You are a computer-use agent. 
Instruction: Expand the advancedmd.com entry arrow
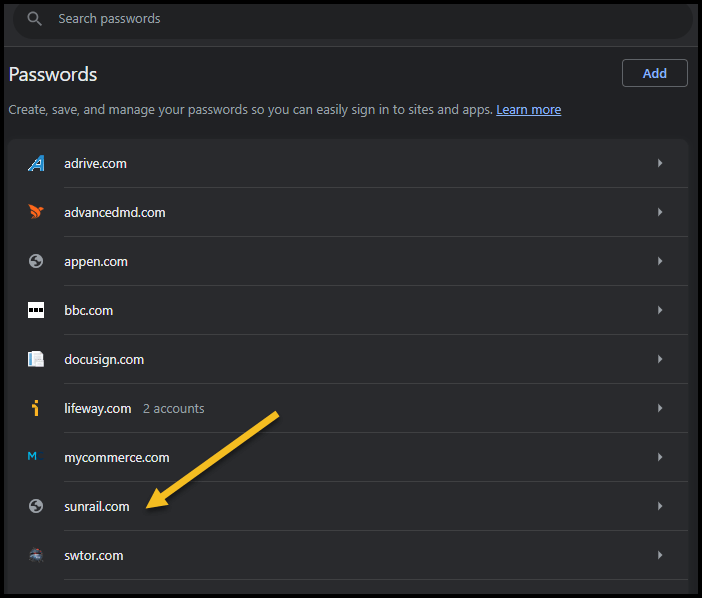pyautogui.click(x=660, y=212)
